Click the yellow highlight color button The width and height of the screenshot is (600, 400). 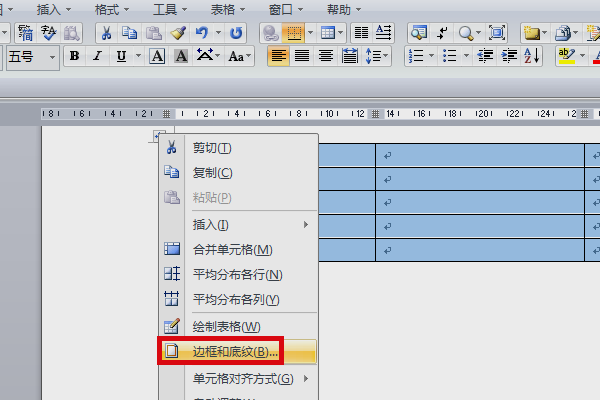point(566,56)
